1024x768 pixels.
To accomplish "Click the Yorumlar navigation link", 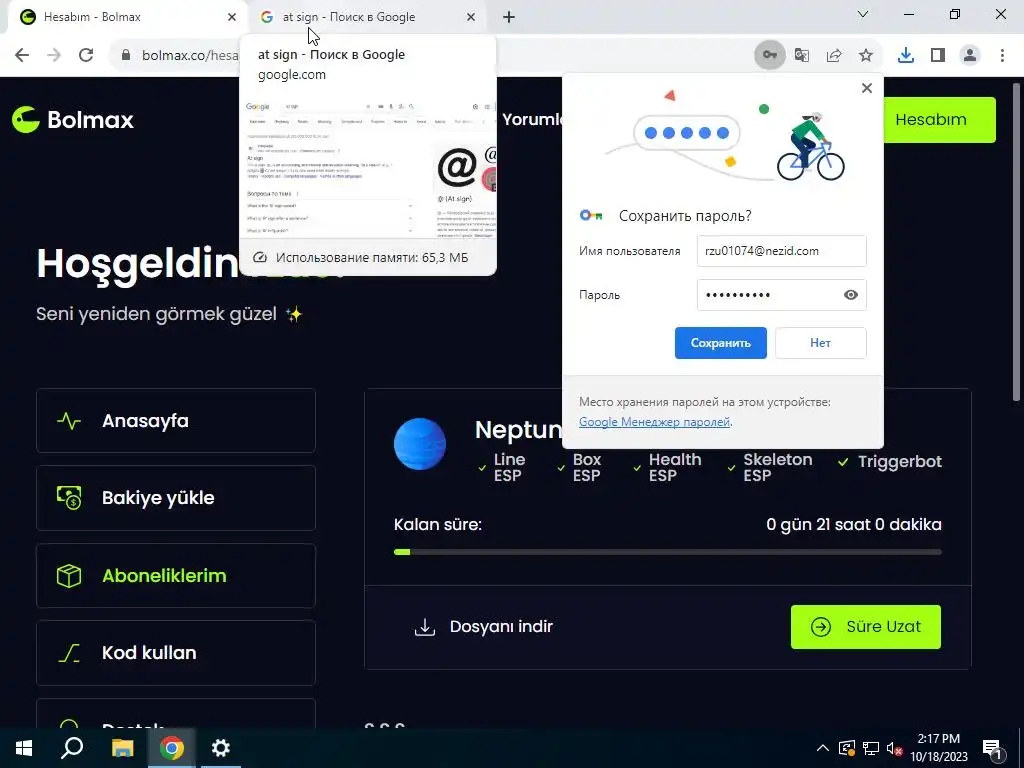I will coord(533,120).
